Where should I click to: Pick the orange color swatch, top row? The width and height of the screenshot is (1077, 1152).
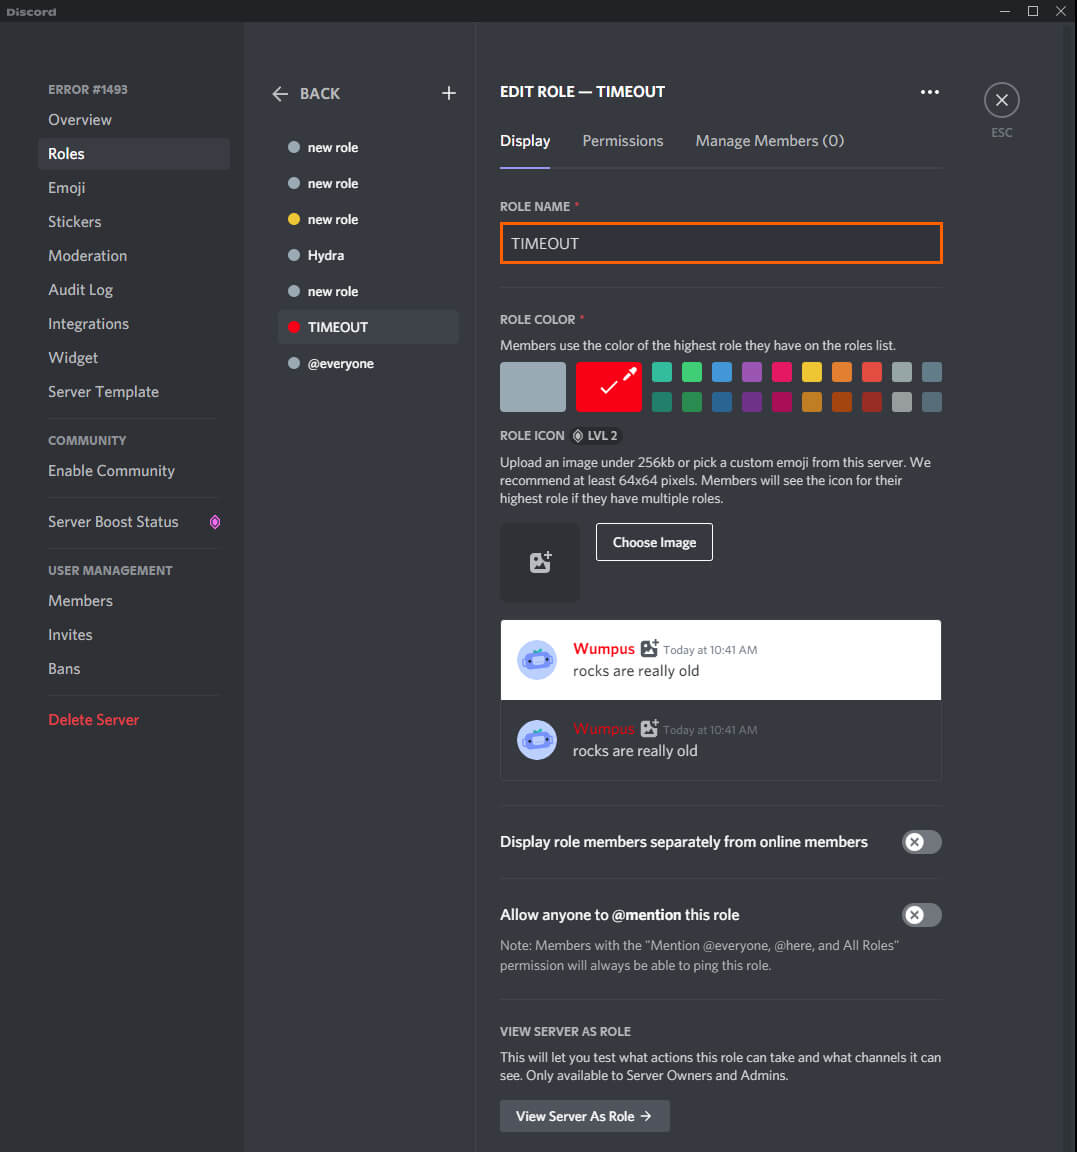coord(842,372)
